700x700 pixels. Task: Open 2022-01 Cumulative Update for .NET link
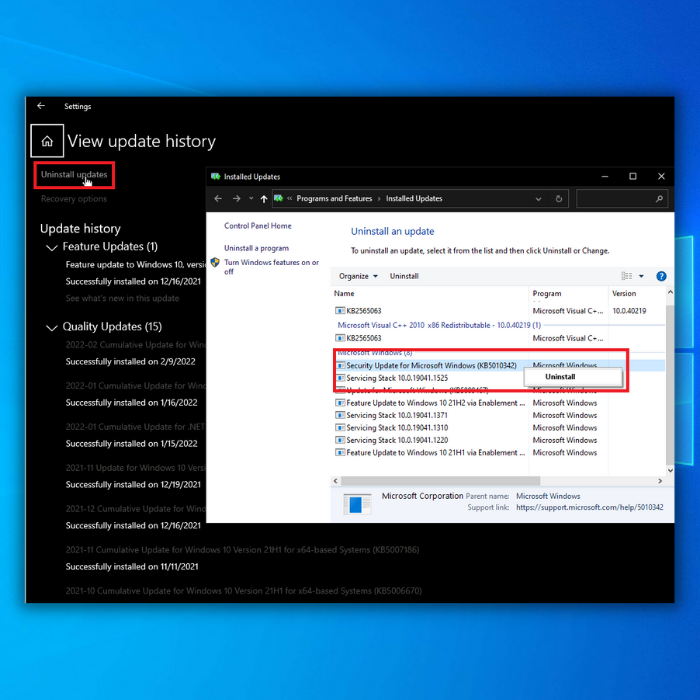click(x=136, y=427)
